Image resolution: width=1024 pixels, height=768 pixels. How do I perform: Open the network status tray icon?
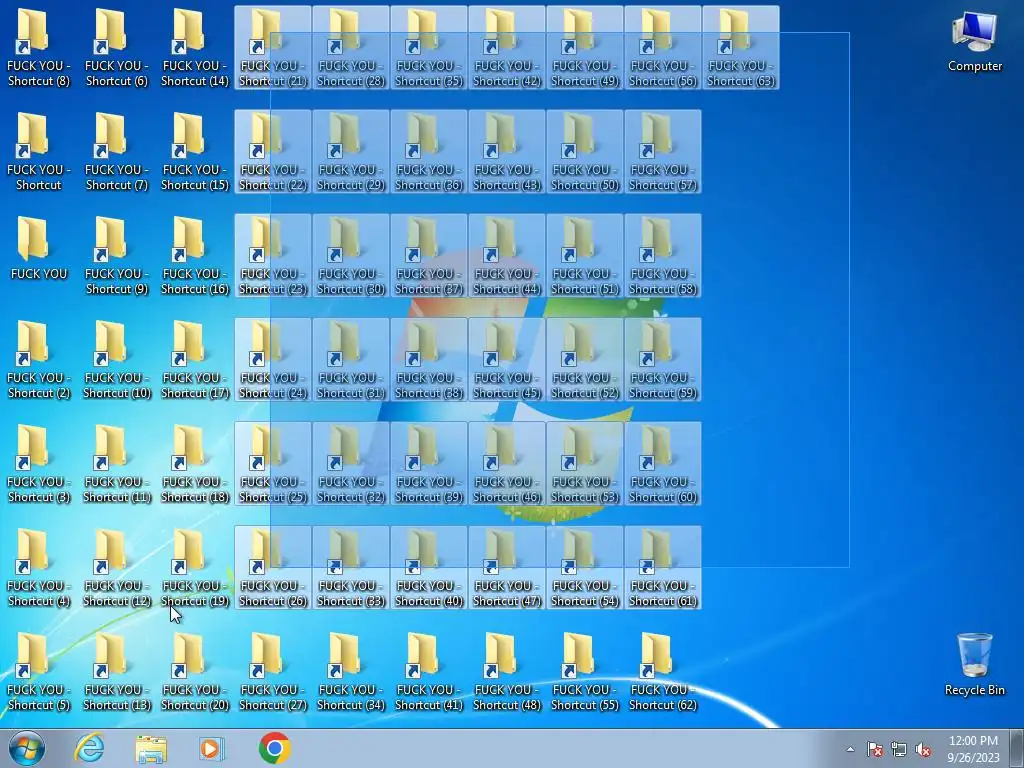point(899,749)
